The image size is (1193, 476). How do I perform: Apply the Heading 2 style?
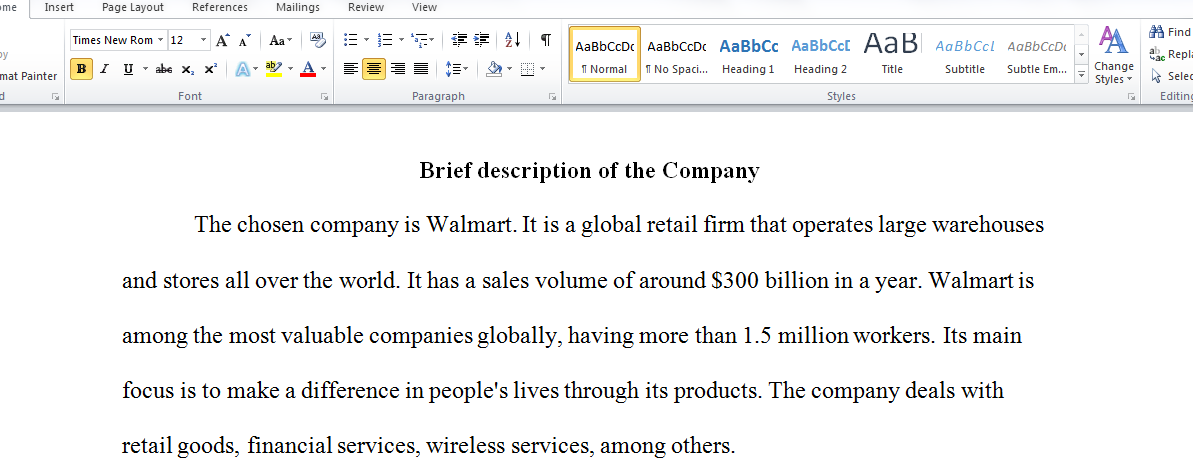pos(820,55)
